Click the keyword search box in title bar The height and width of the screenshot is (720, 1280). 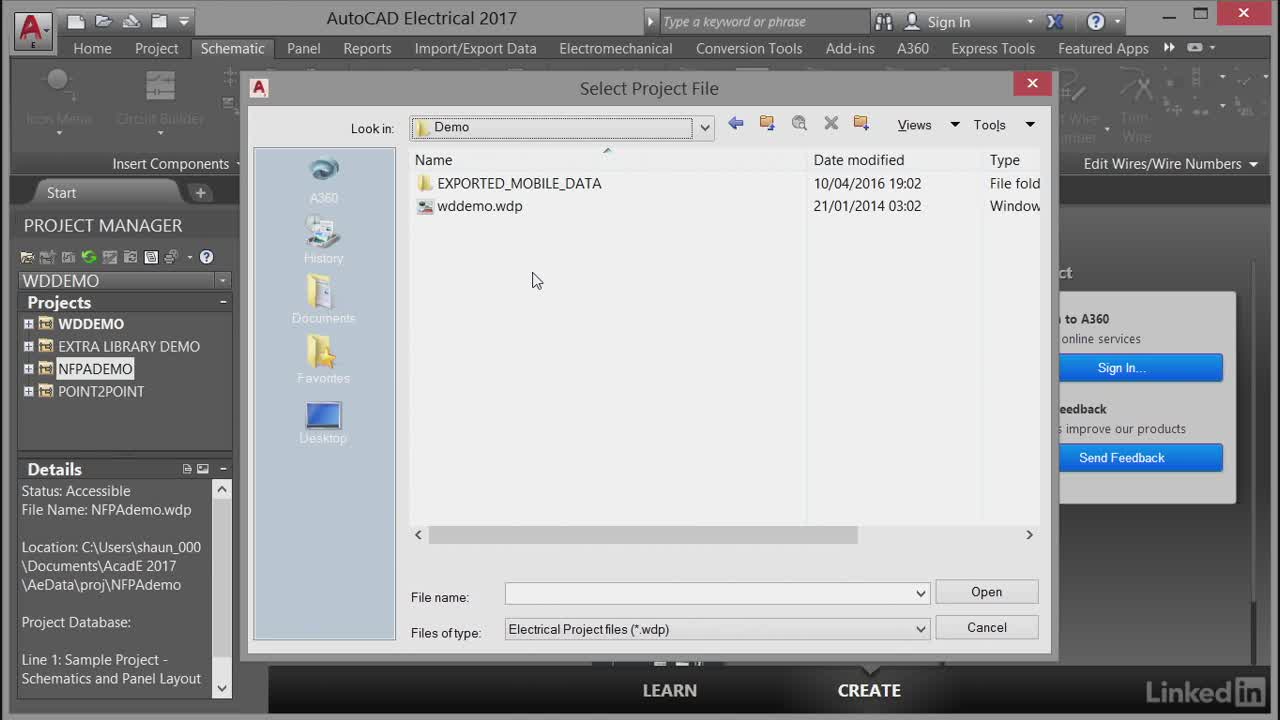pos(765,21)
